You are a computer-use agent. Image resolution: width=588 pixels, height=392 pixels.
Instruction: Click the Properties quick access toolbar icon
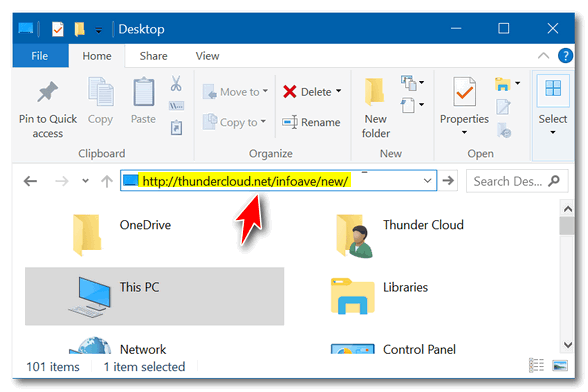[58, 29]
